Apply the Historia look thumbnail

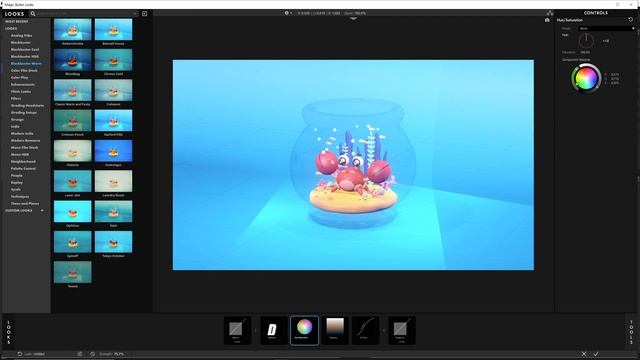tap(73, 151)
